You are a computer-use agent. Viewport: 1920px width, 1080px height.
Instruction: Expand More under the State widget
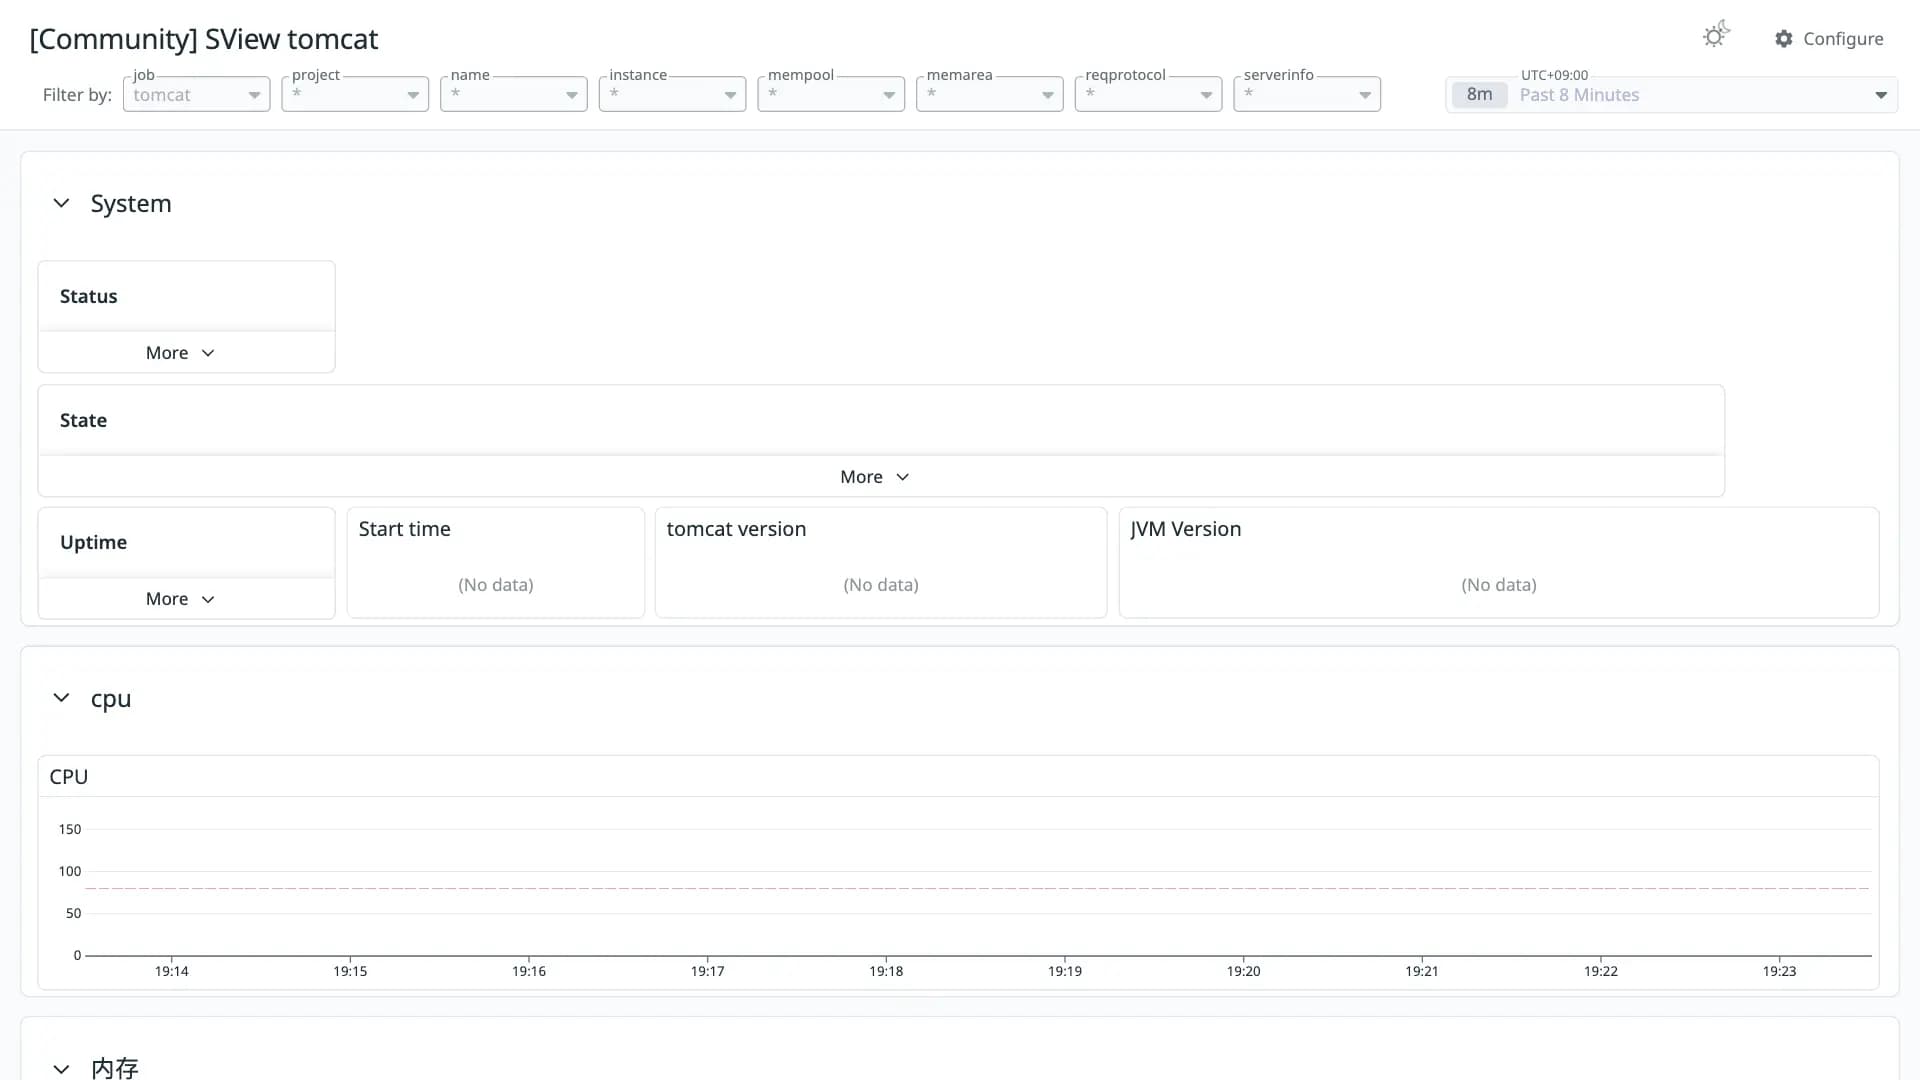coord(875,477)
